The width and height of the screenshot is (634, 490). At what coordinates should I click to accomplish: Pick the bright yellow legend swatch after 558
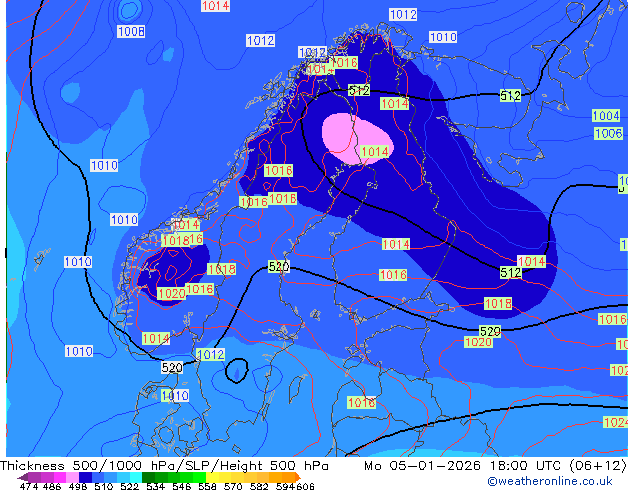coord(212,477)
